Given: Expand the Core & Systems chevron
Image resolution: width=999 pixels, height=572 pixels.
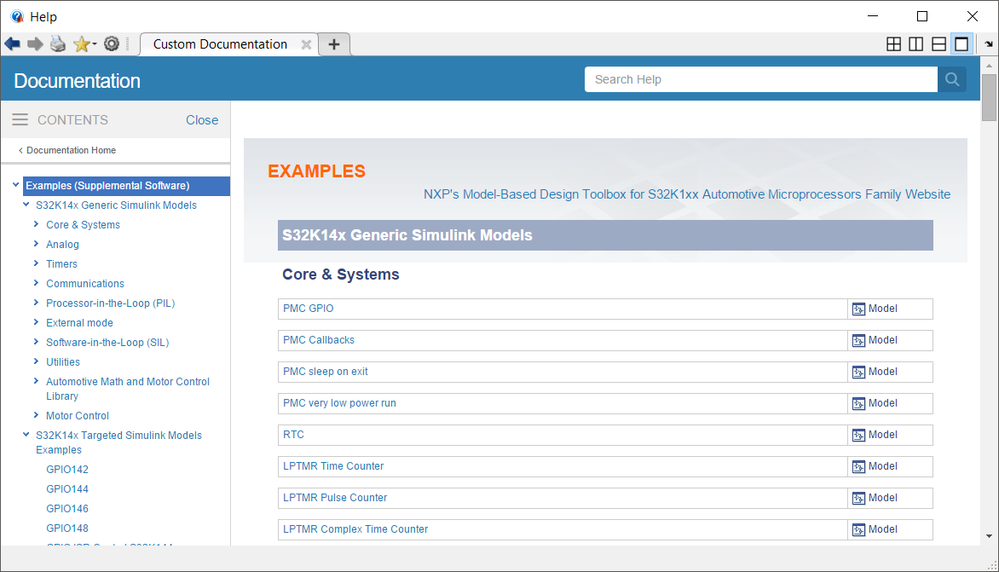Looking at the screenshot, I should [36, 224].
